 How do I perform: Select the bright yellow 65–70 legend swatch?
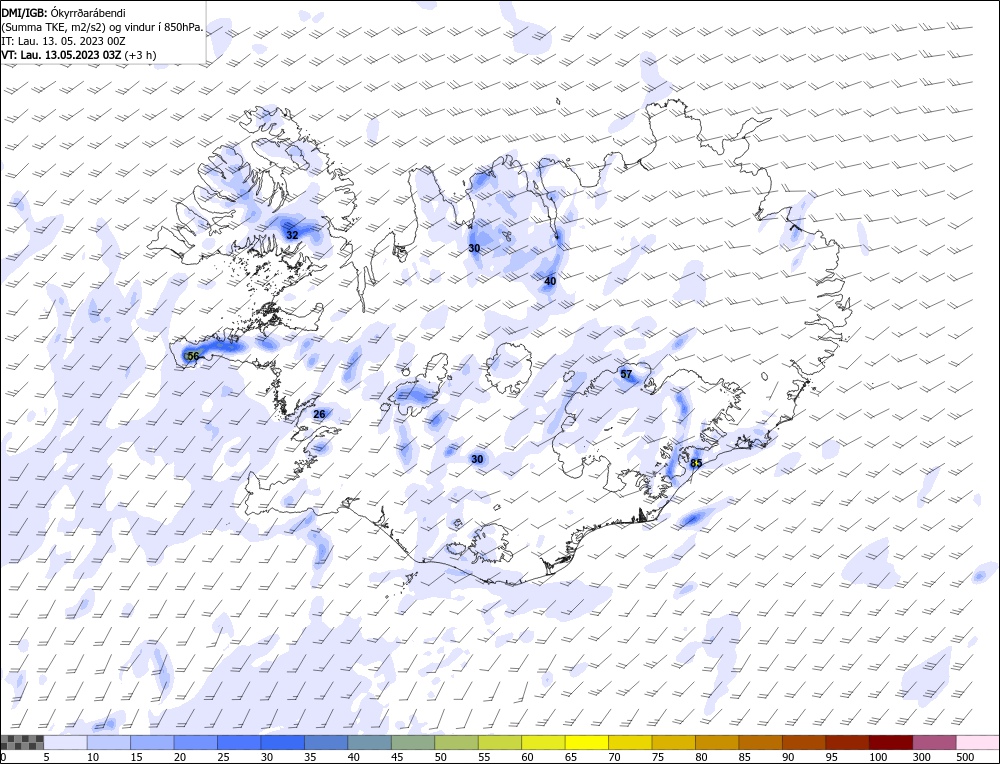point(587,742)
